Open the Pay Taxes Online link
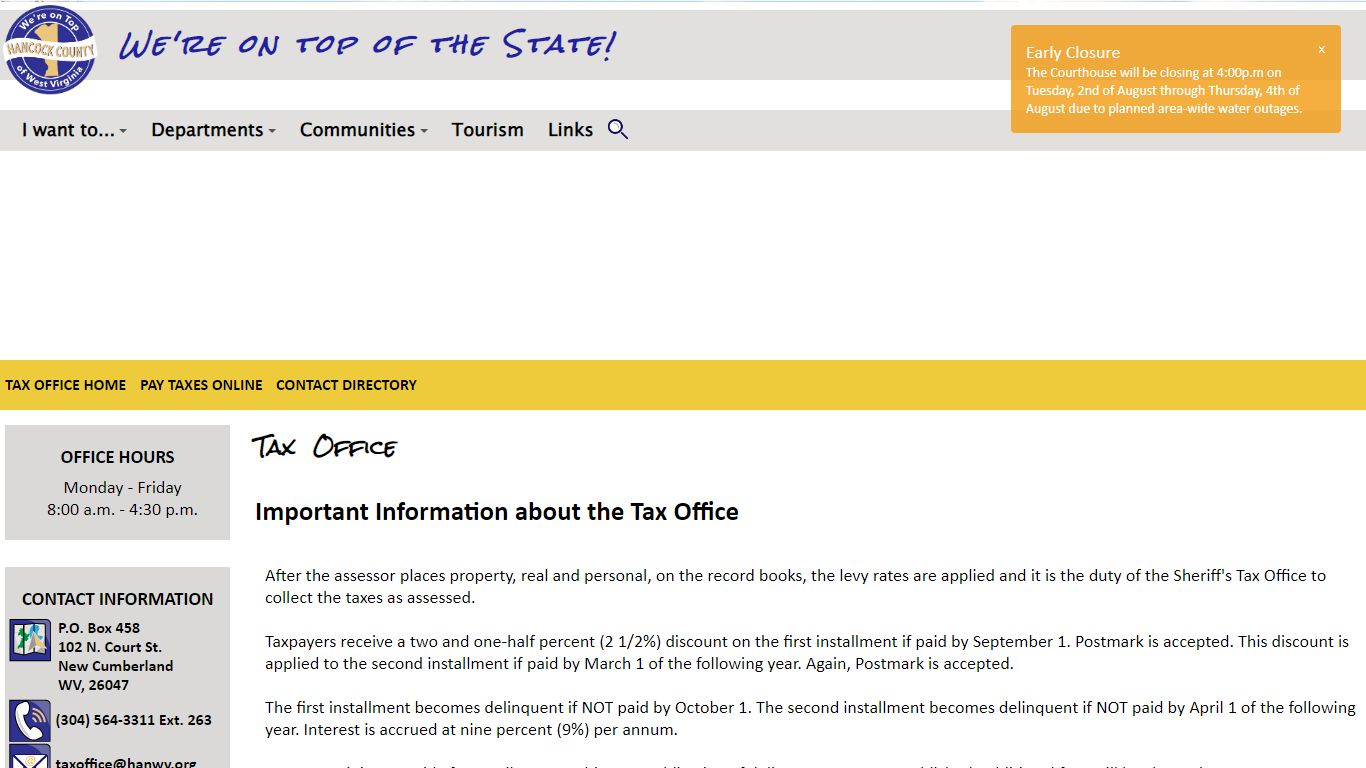 coord(201,385)
